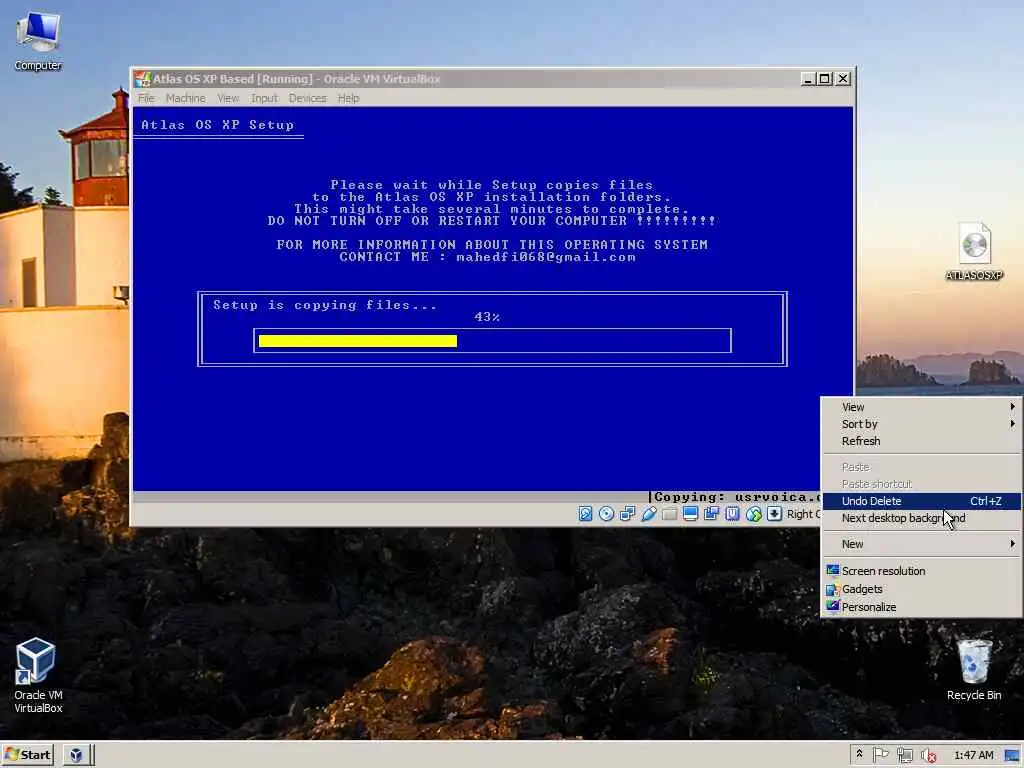The image size is (1024, 768).
Task: Click the Show desktop button in tray
Action: [1013, 755]
